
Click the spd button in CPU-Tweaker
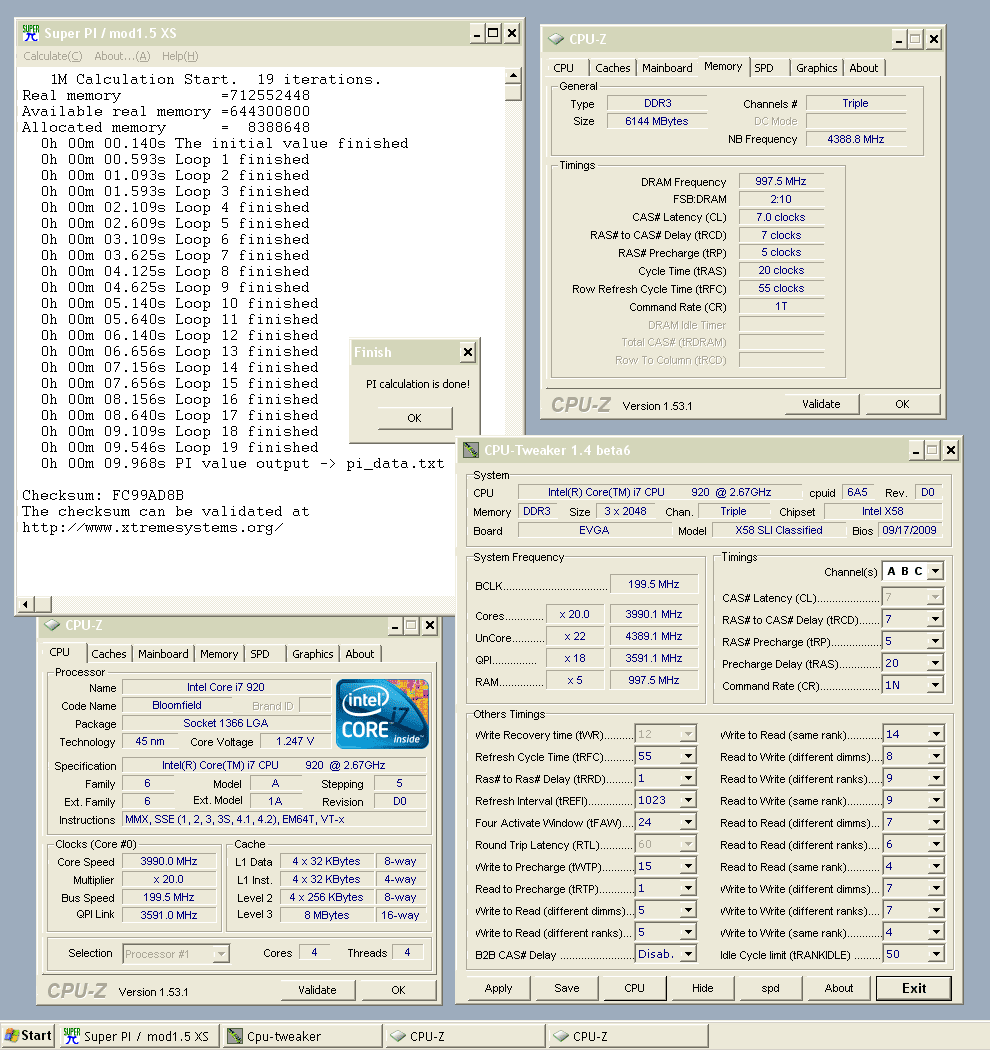(770, 988)
